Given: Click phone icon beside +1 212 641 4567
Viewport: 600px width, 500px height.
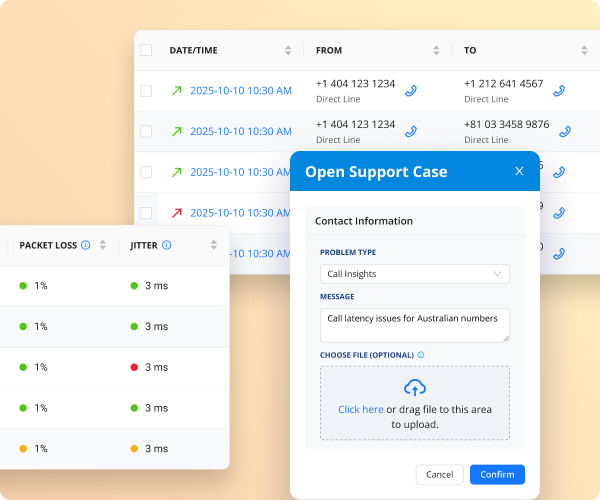Looking at the screenshot, I should click(x=559, y=91).
